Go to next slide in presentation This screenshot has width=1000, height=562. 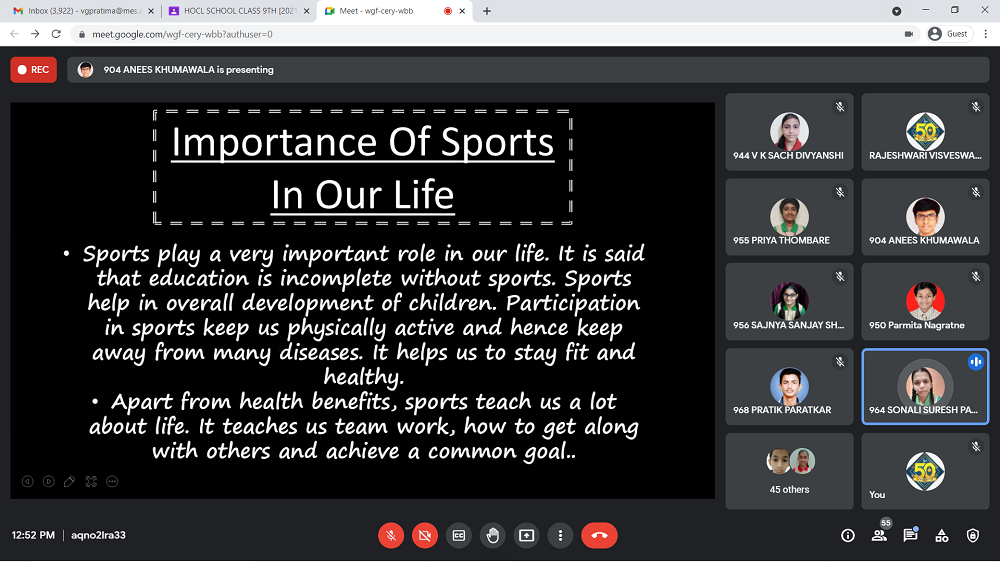pos(48,481)
